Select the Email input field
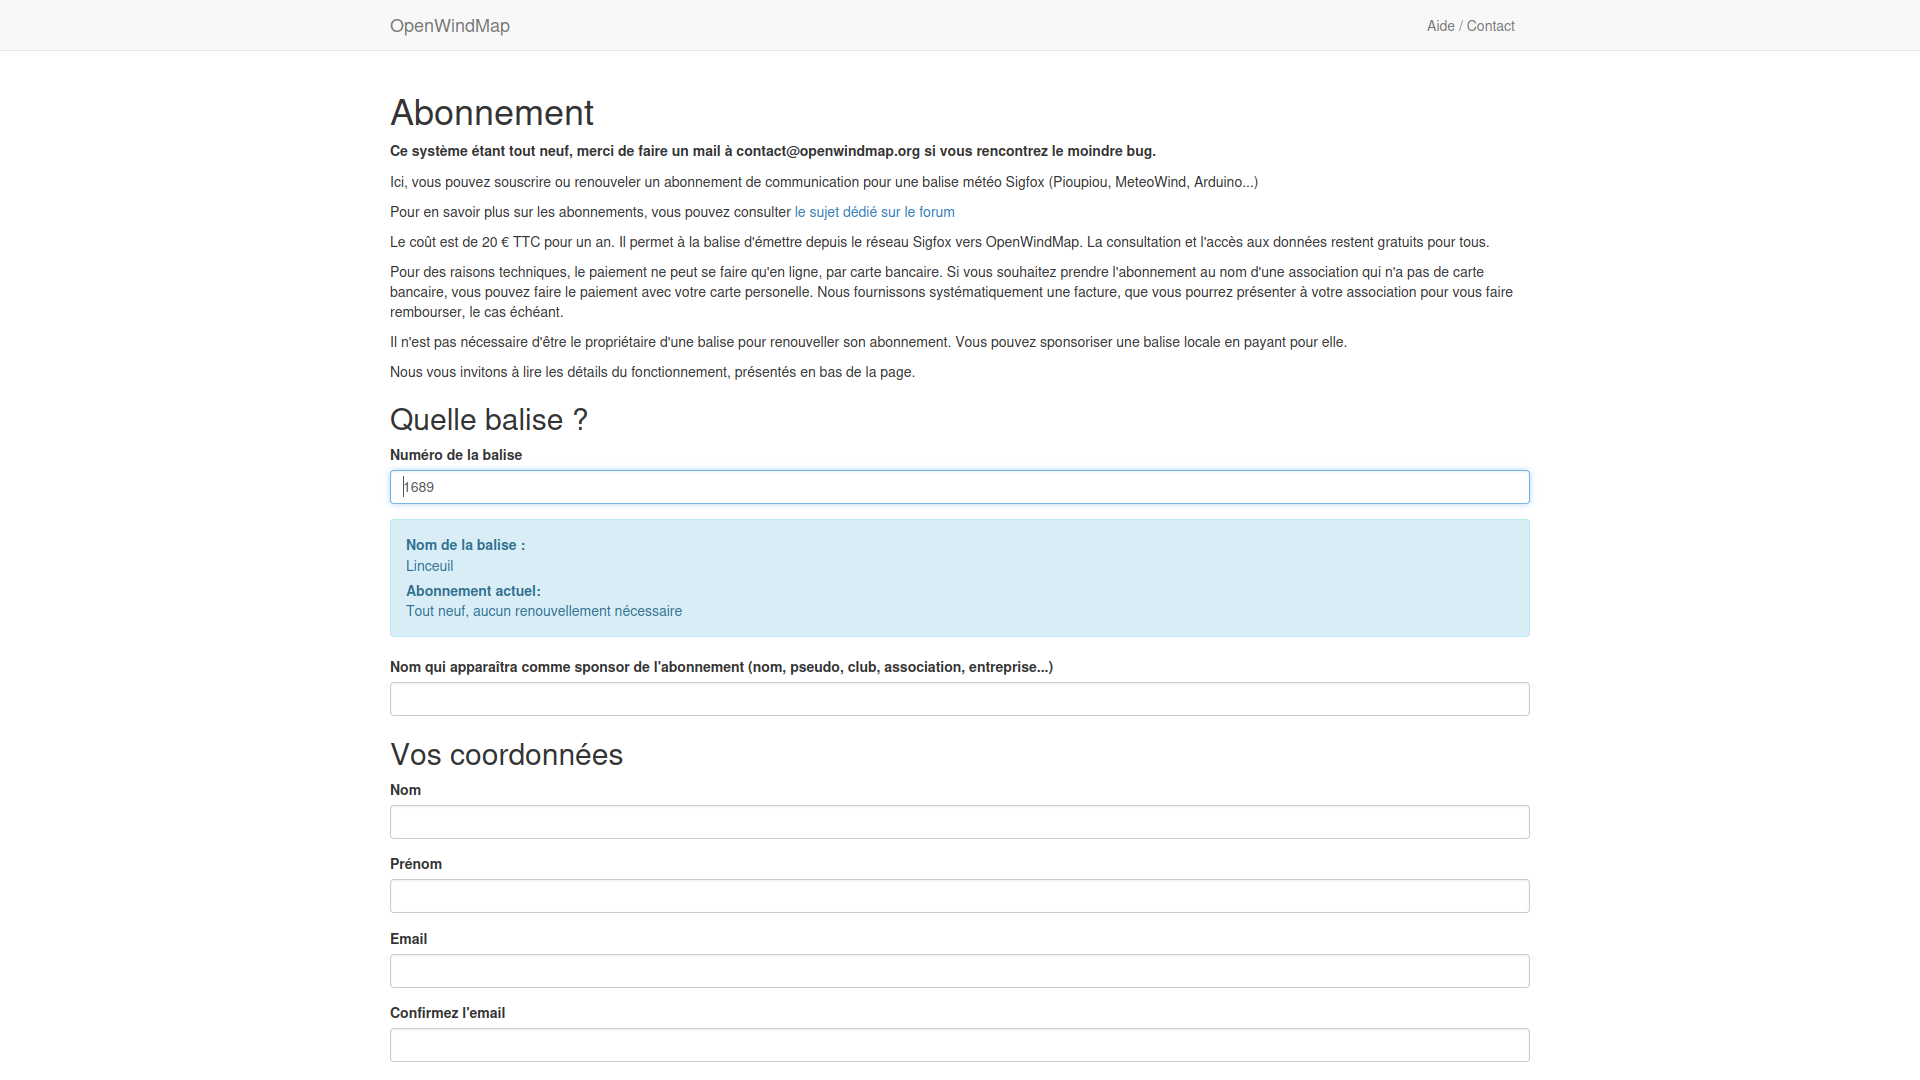 pos(959,970)
